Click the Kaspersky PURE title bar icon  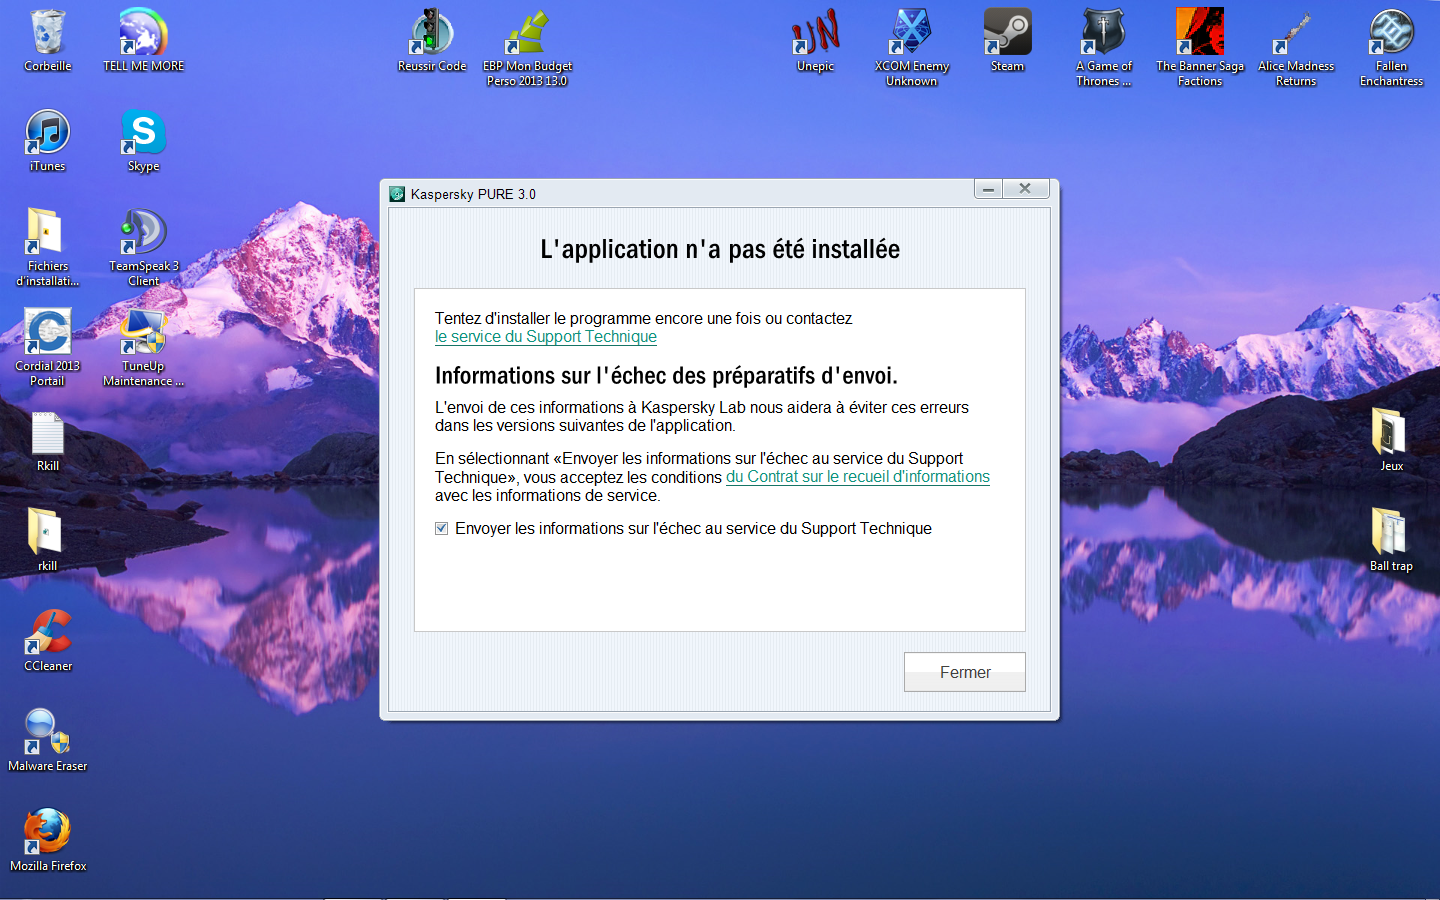click(397, 194)
